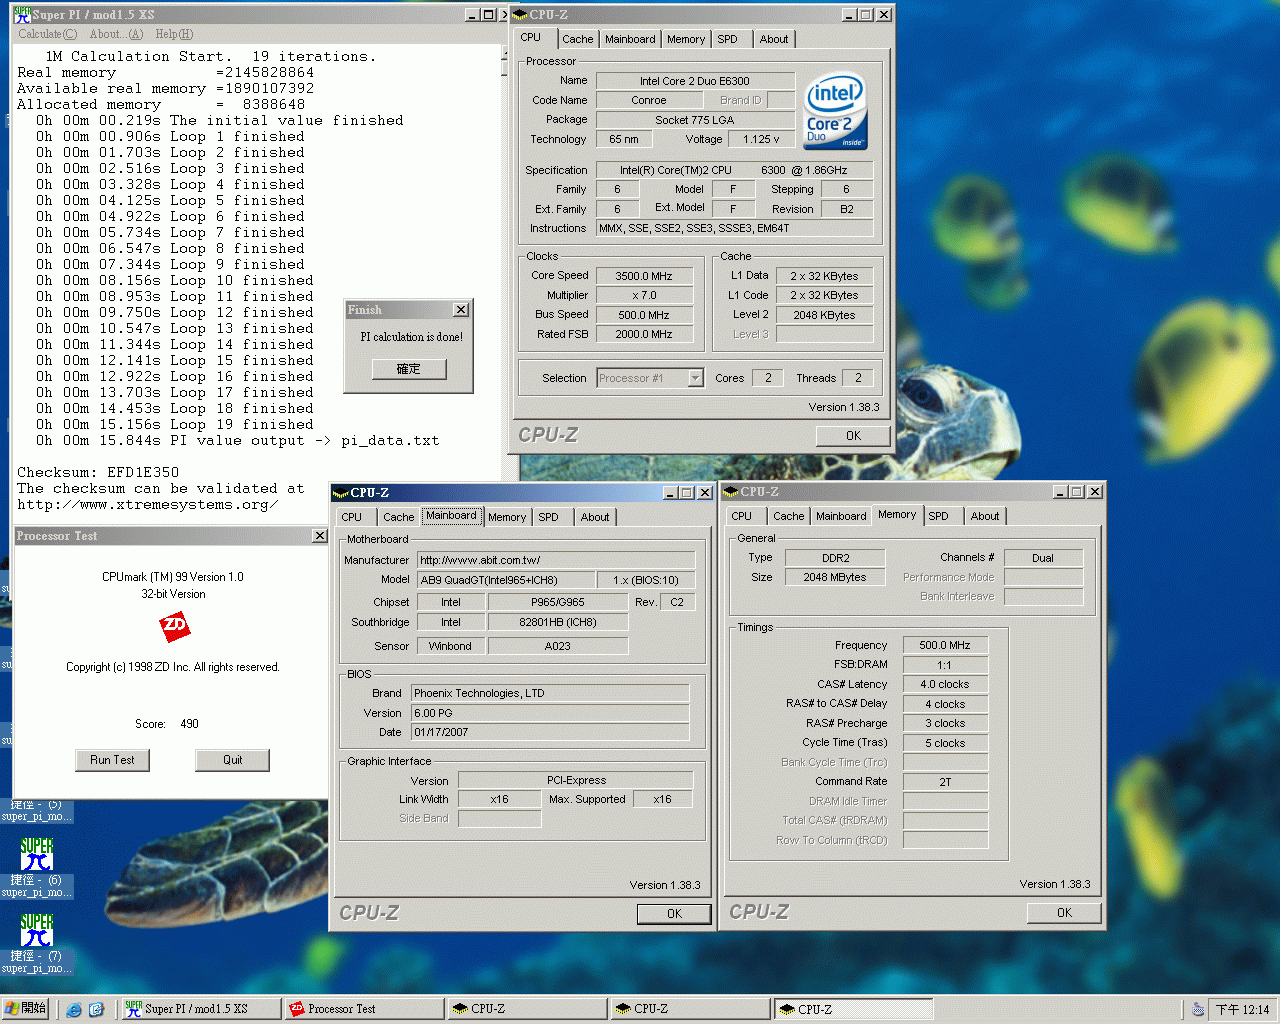Image resolution: width=1280 pixels, height=1024 pixels.
Task: Click OK in the CPU-Z Mainboard window
Action: tap(675, 913)
